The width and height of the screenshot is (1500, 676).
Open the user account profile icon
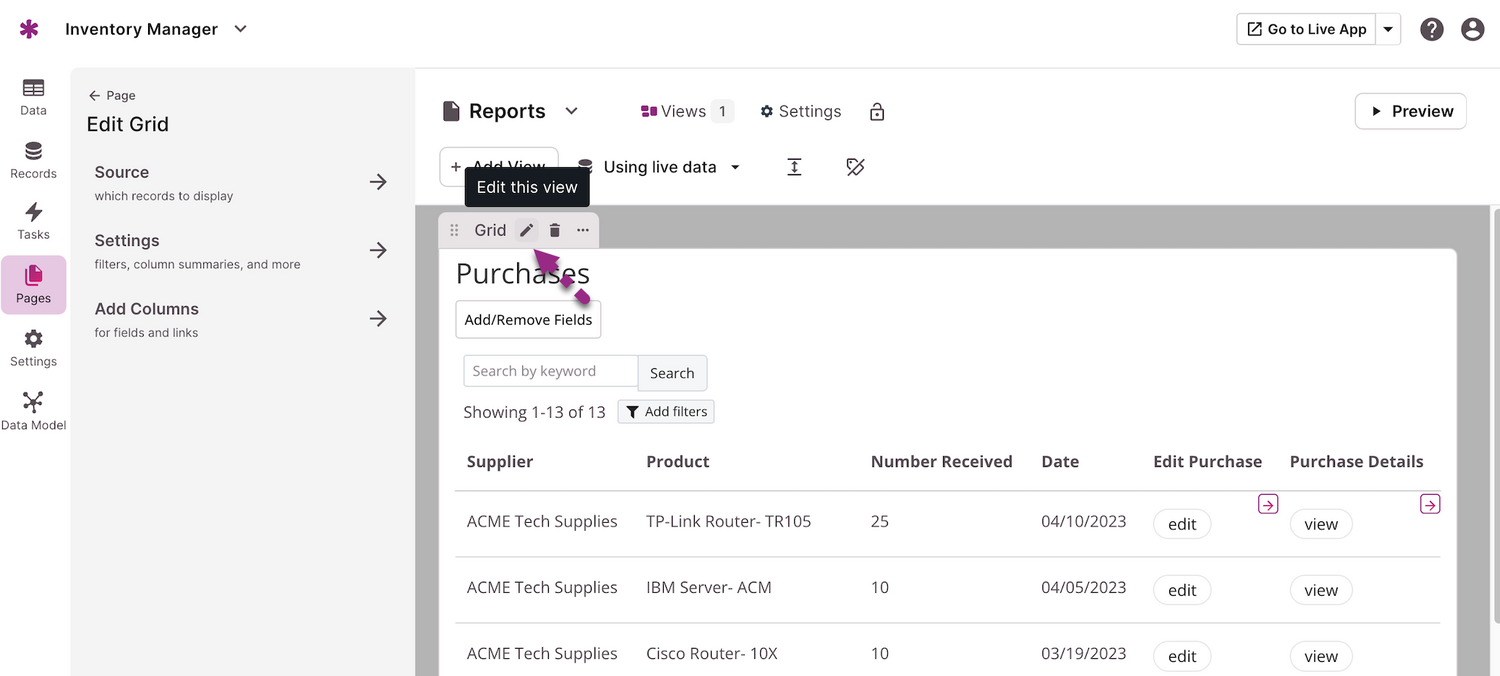tap(1472, 29)
